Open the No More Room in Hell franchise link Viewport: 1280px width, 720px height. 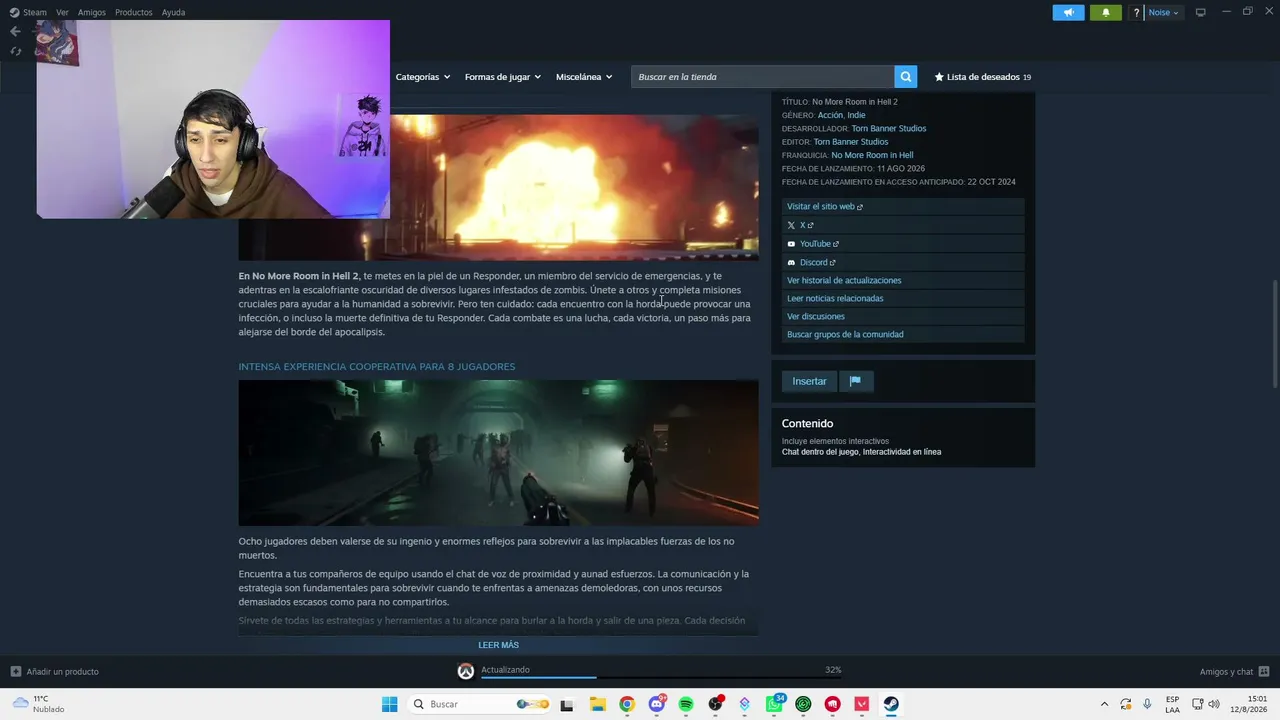(x=872, y=155)
